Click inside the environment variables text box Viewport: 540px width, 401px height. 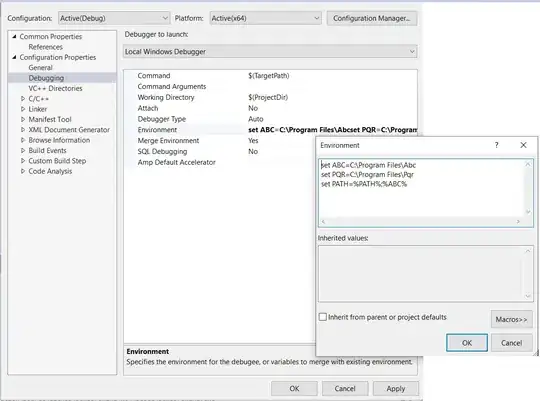pyautogui.click(x=422, y=188)
